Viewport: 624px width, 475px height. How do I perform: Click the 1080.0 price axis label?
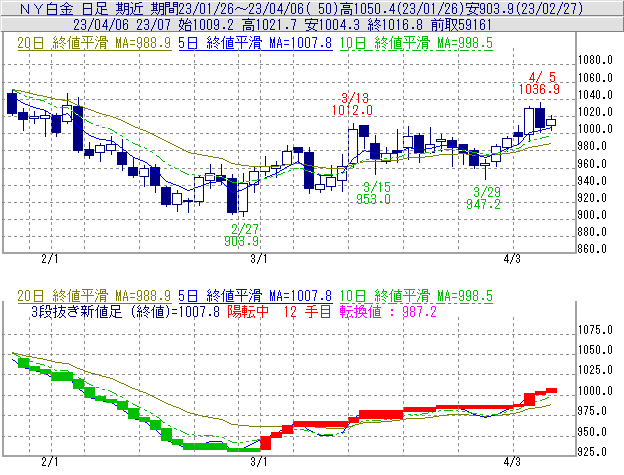(595, 60)
